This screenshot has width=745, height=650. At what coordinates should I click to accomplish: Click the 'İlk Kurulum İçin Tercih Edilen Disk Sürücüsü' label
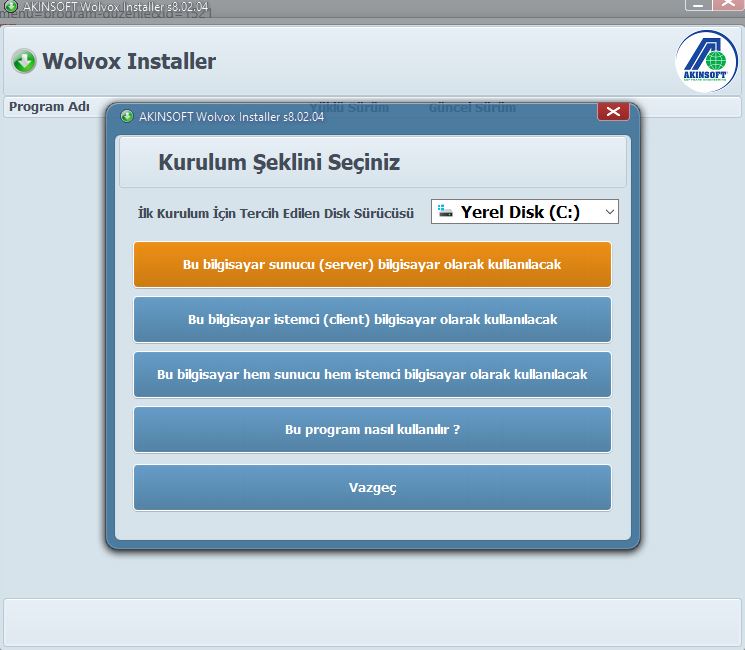tap(276, 213)
